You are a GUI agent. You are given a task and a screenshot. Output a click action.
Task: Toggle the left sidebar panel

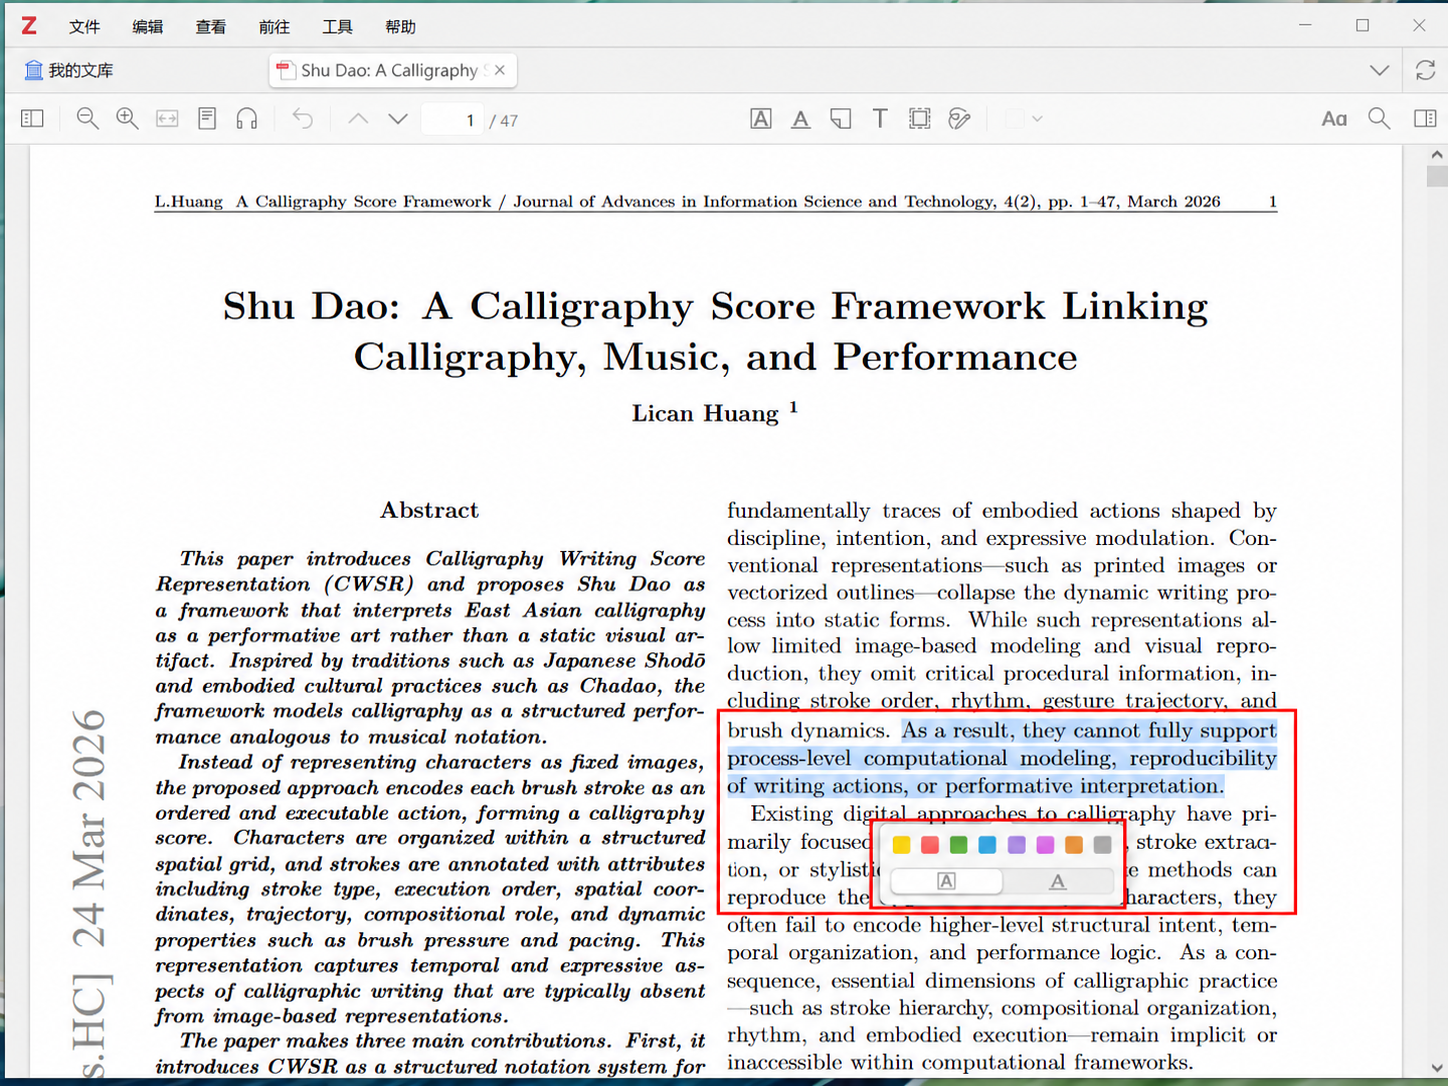click(x=32, y=119)
